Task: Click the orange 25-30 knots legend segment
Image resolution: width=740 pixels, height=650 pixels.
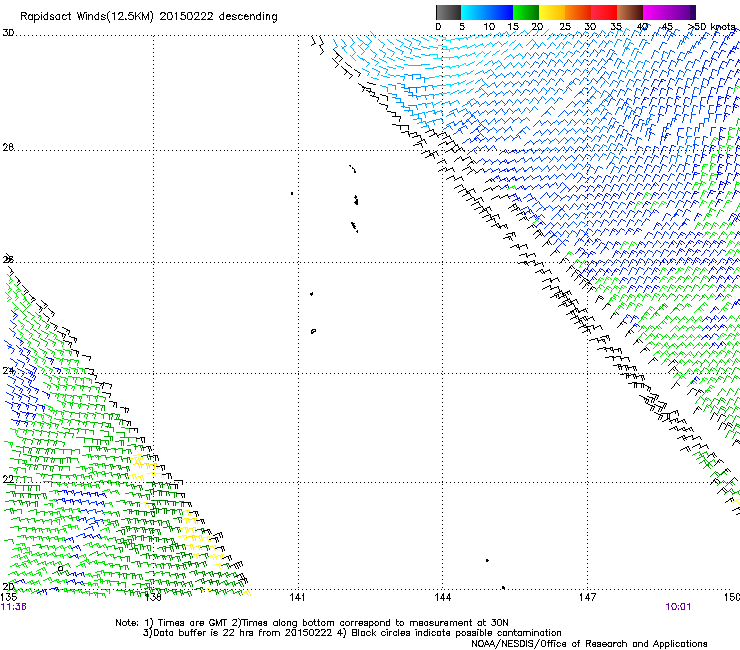Action: 578,12
